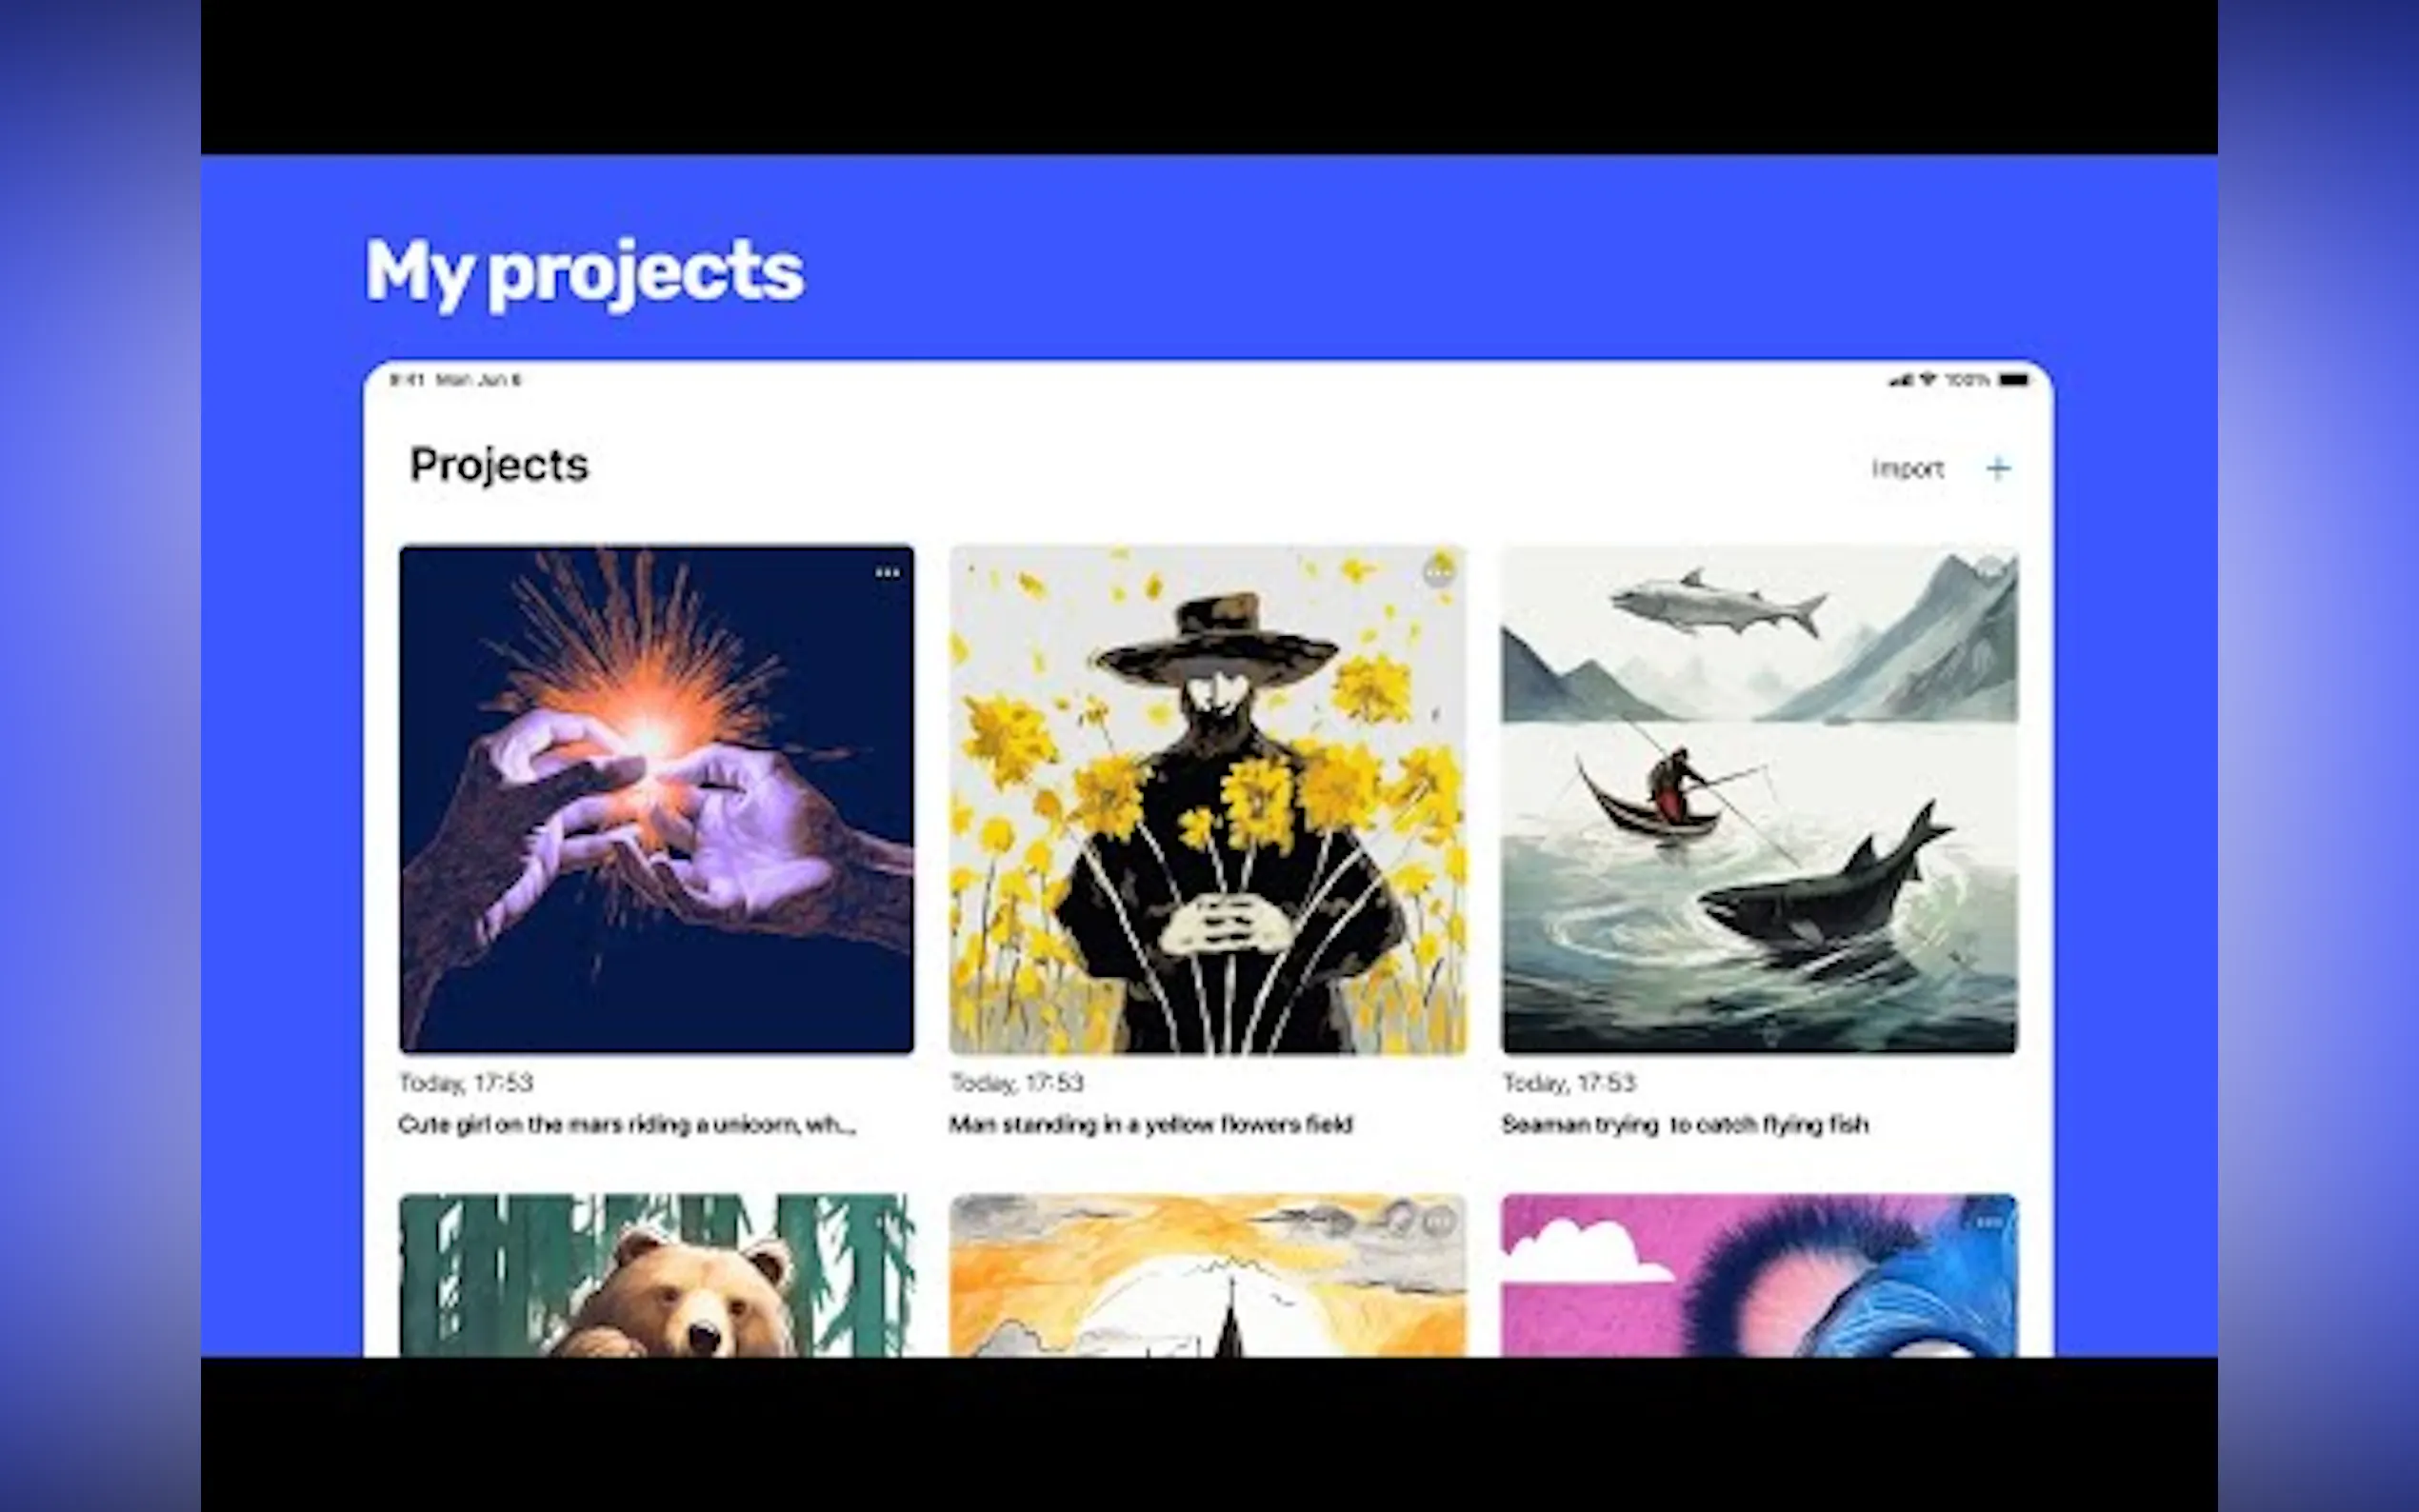Click the Projects heading

coord(499,466)
